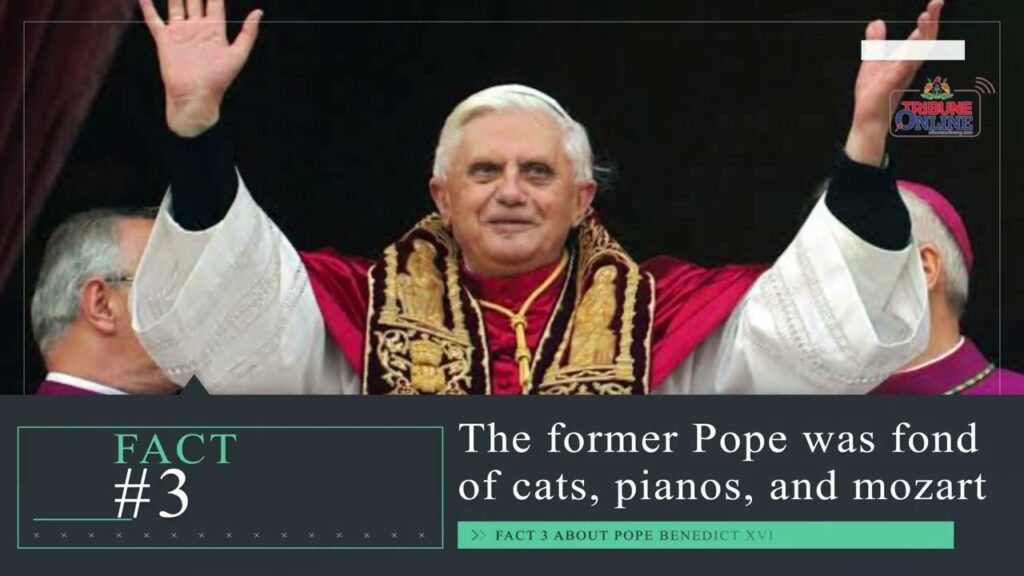
Task: Click the teal underline beneath #3
Action: (82, 520)
